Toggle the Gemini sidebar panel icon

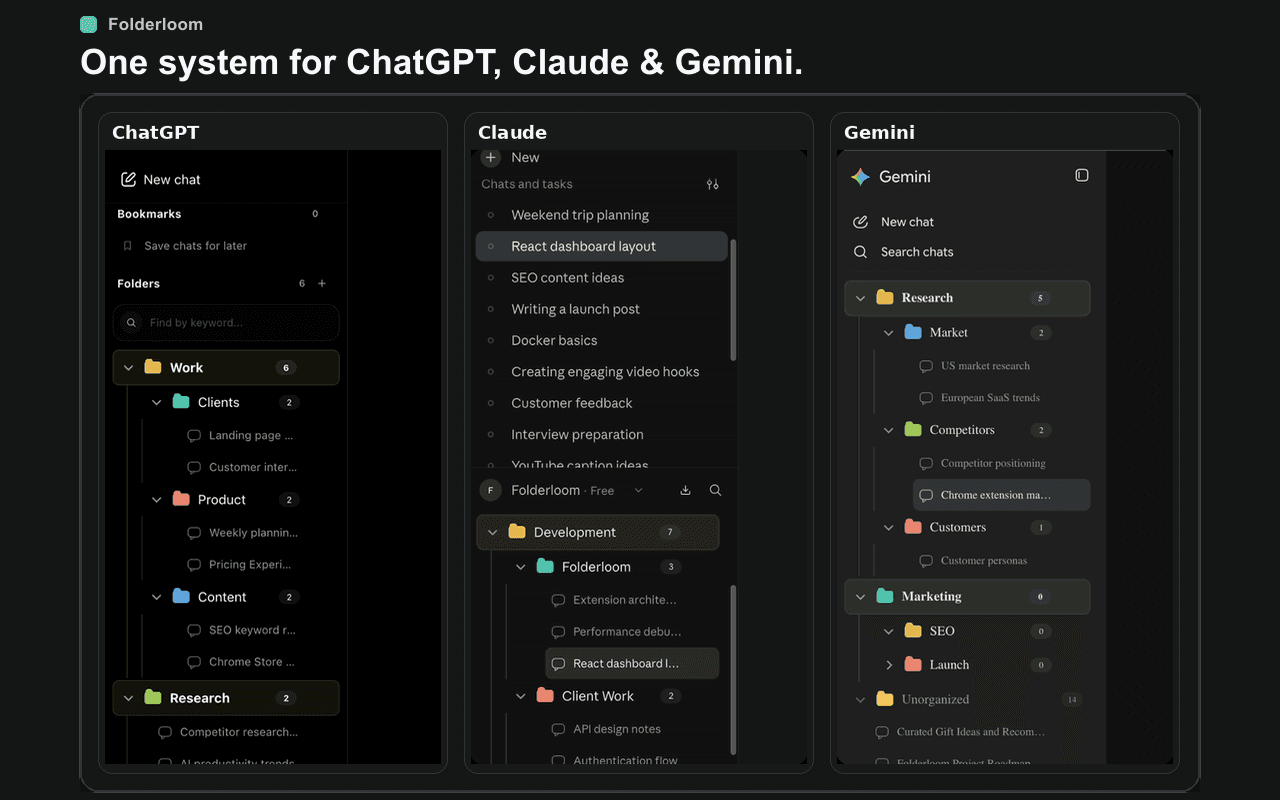coord(1082,175)
